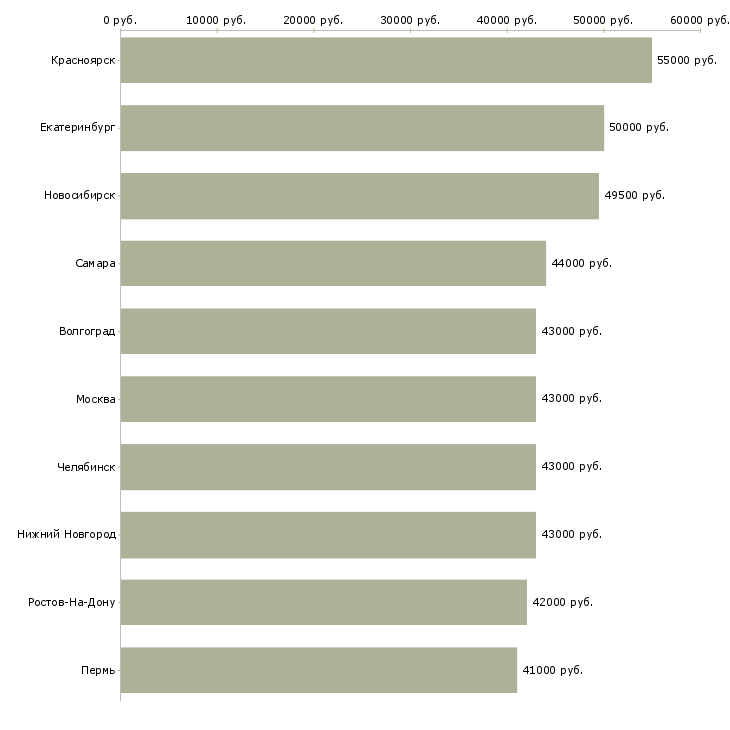Click the 0 руб. axis tick label
This screenshot has height=730, width=730.
(120, 20)
